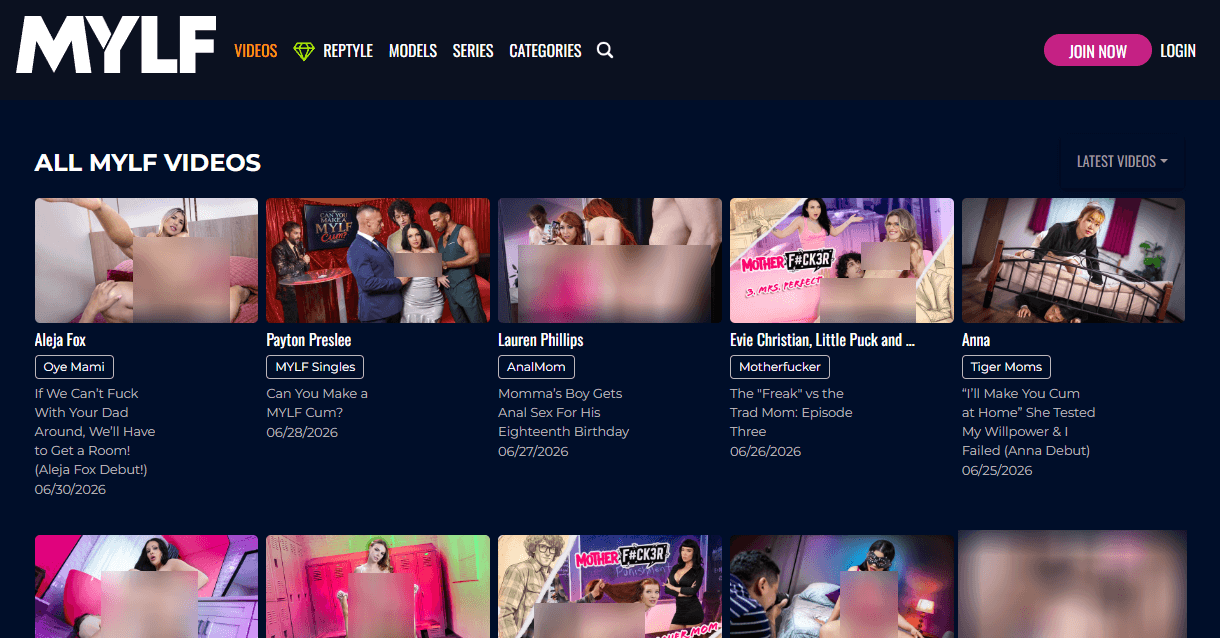Click the All MYLF Videos heading
Screen dimensions: 1220x638
[x=148, y=163]
